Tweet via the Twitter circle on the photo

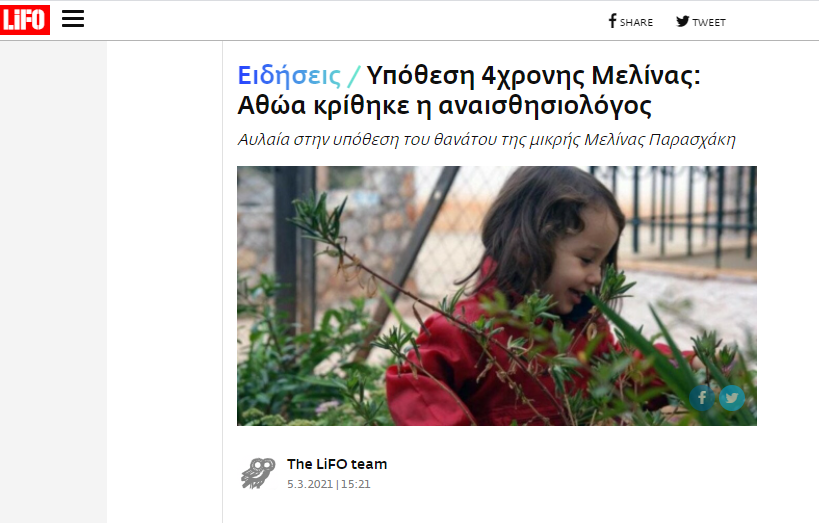[x=732, y=398]
